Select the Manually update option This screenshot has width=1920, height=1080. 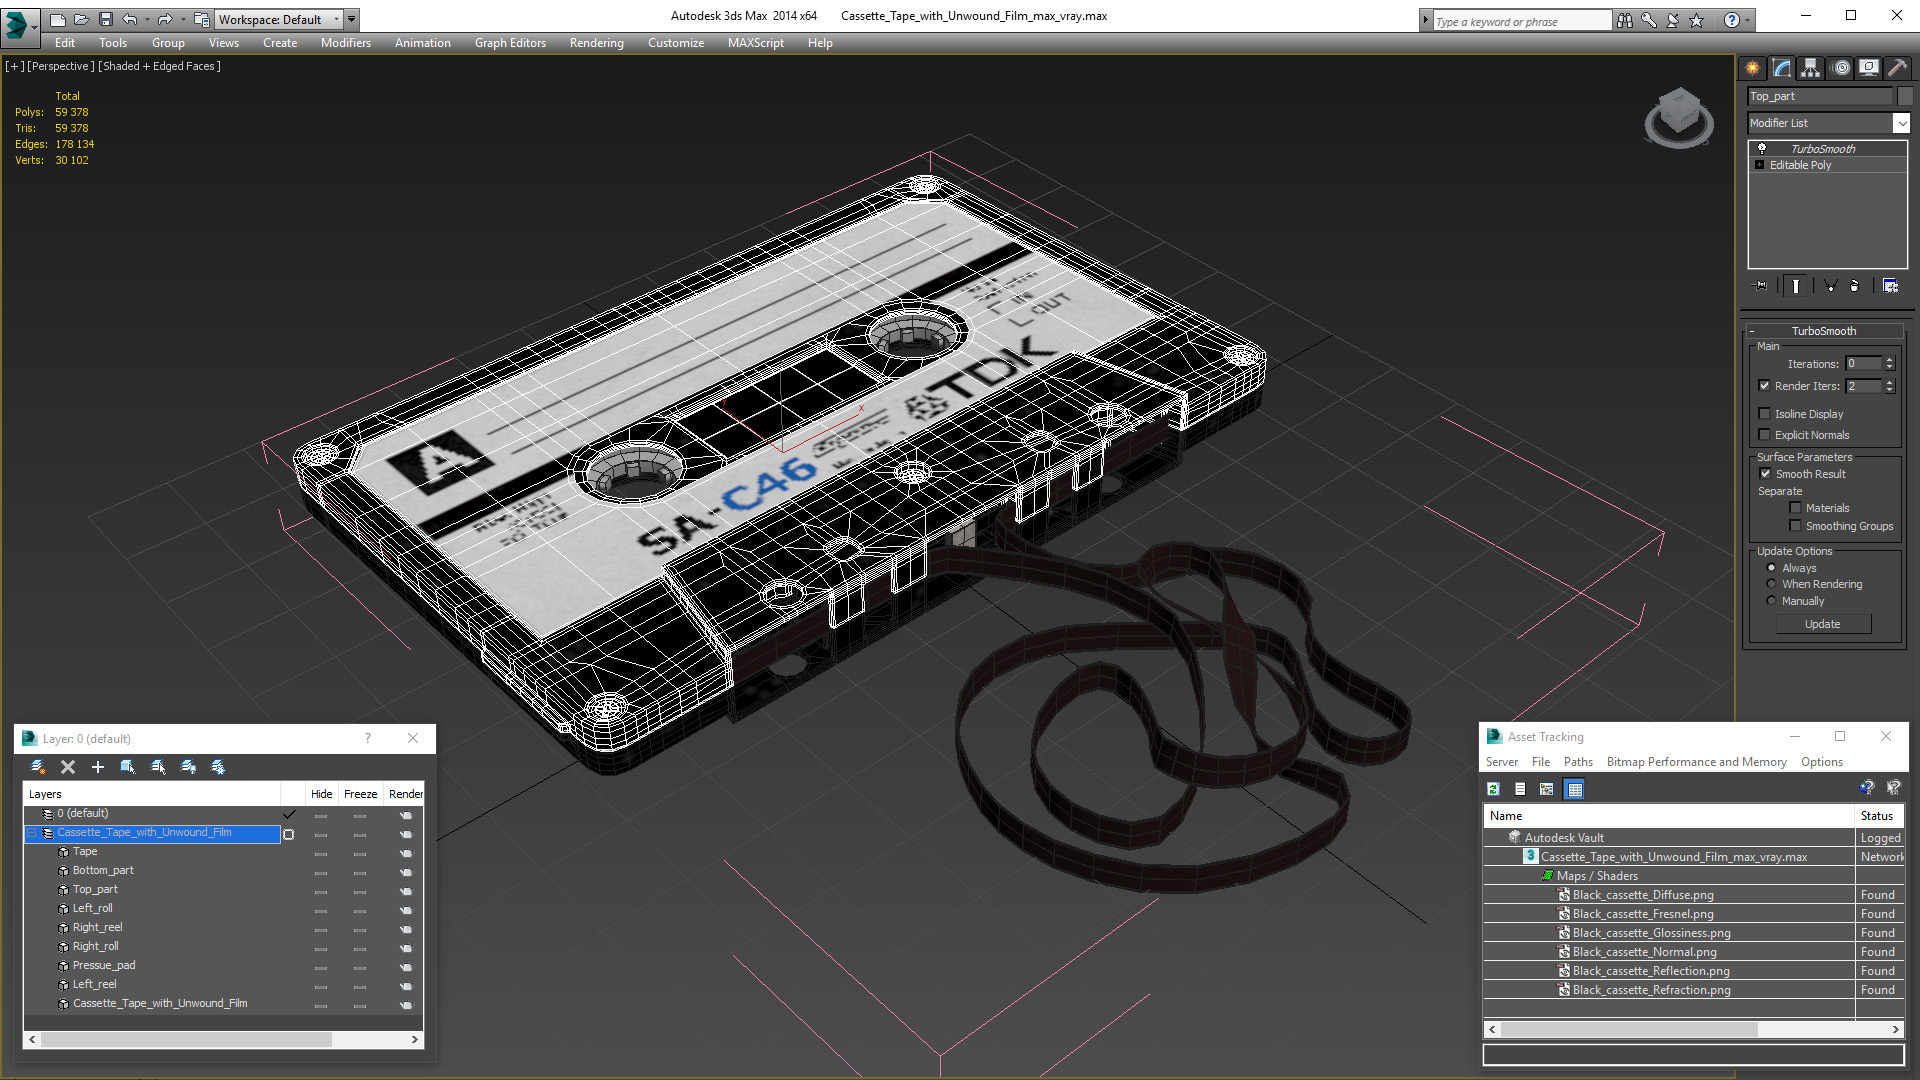tap(1772, 601)
